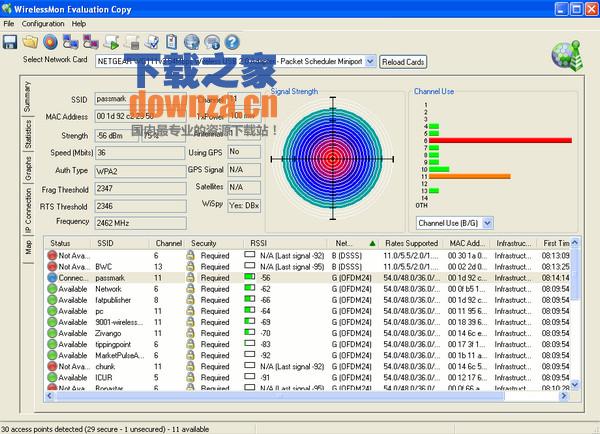Image resolution: width=600 pixels, height=434 pixels.
Task: Select the Summary side tab
Action: click(27, 96)
